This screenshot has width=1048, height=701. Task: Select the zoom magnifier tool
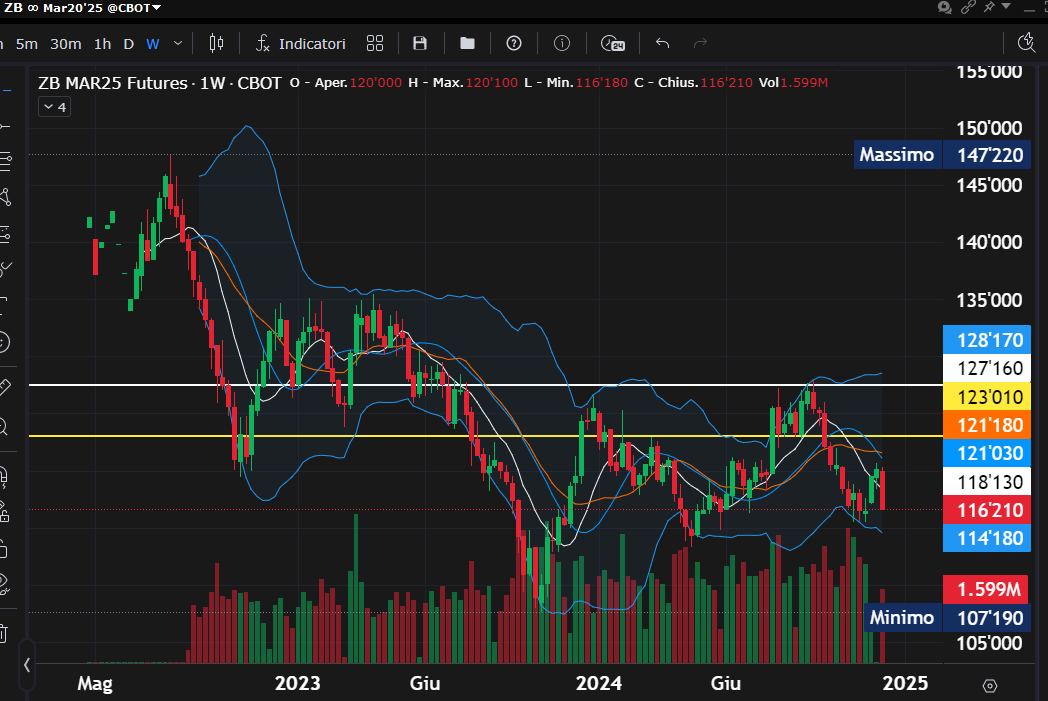4,427
